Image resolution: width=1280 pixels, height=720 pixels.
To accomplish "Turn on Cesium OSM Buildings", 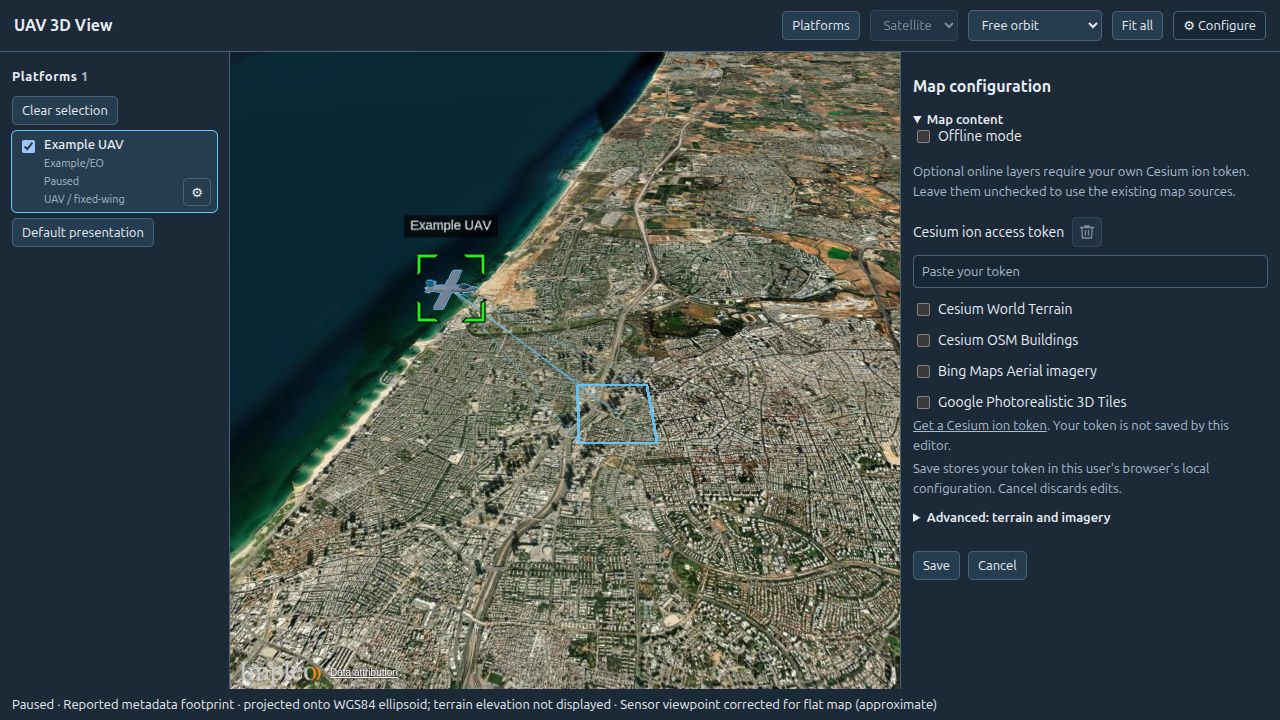I will pyautogui.click(x=923, y=340).
